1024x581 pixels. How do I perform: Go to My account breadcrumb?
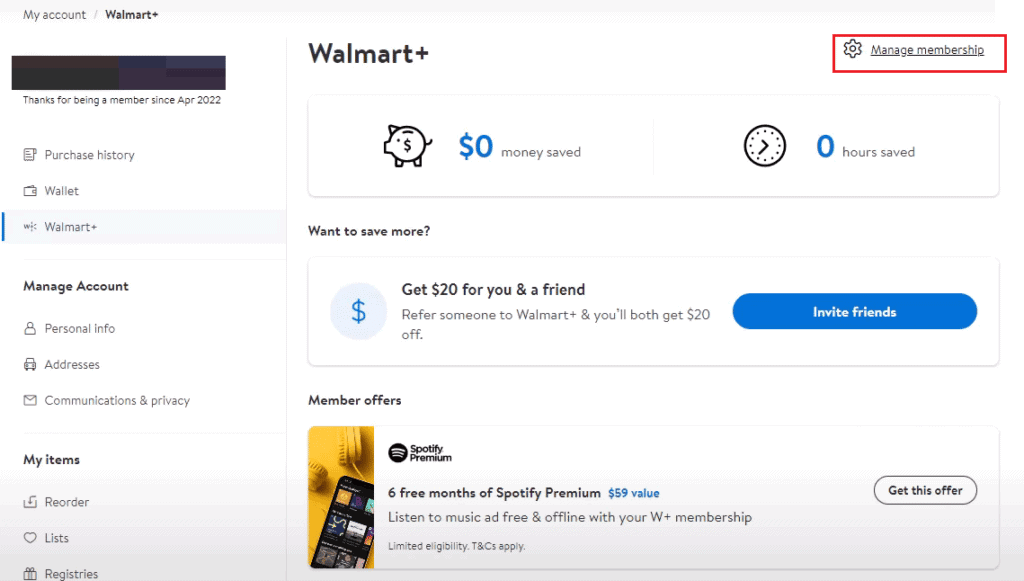(x=55, y=15)
